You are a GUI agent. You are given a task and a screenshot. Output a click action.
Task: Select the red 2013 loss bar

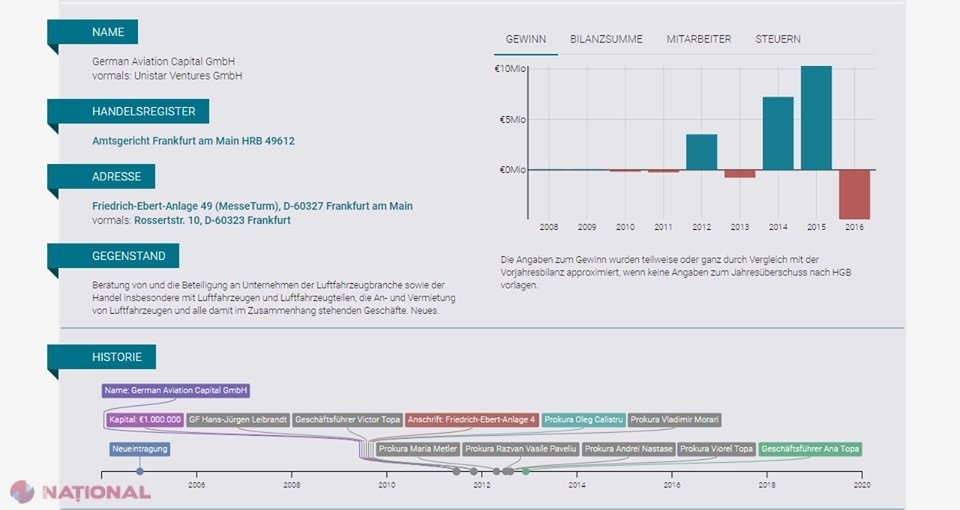[x=740, y=174]
